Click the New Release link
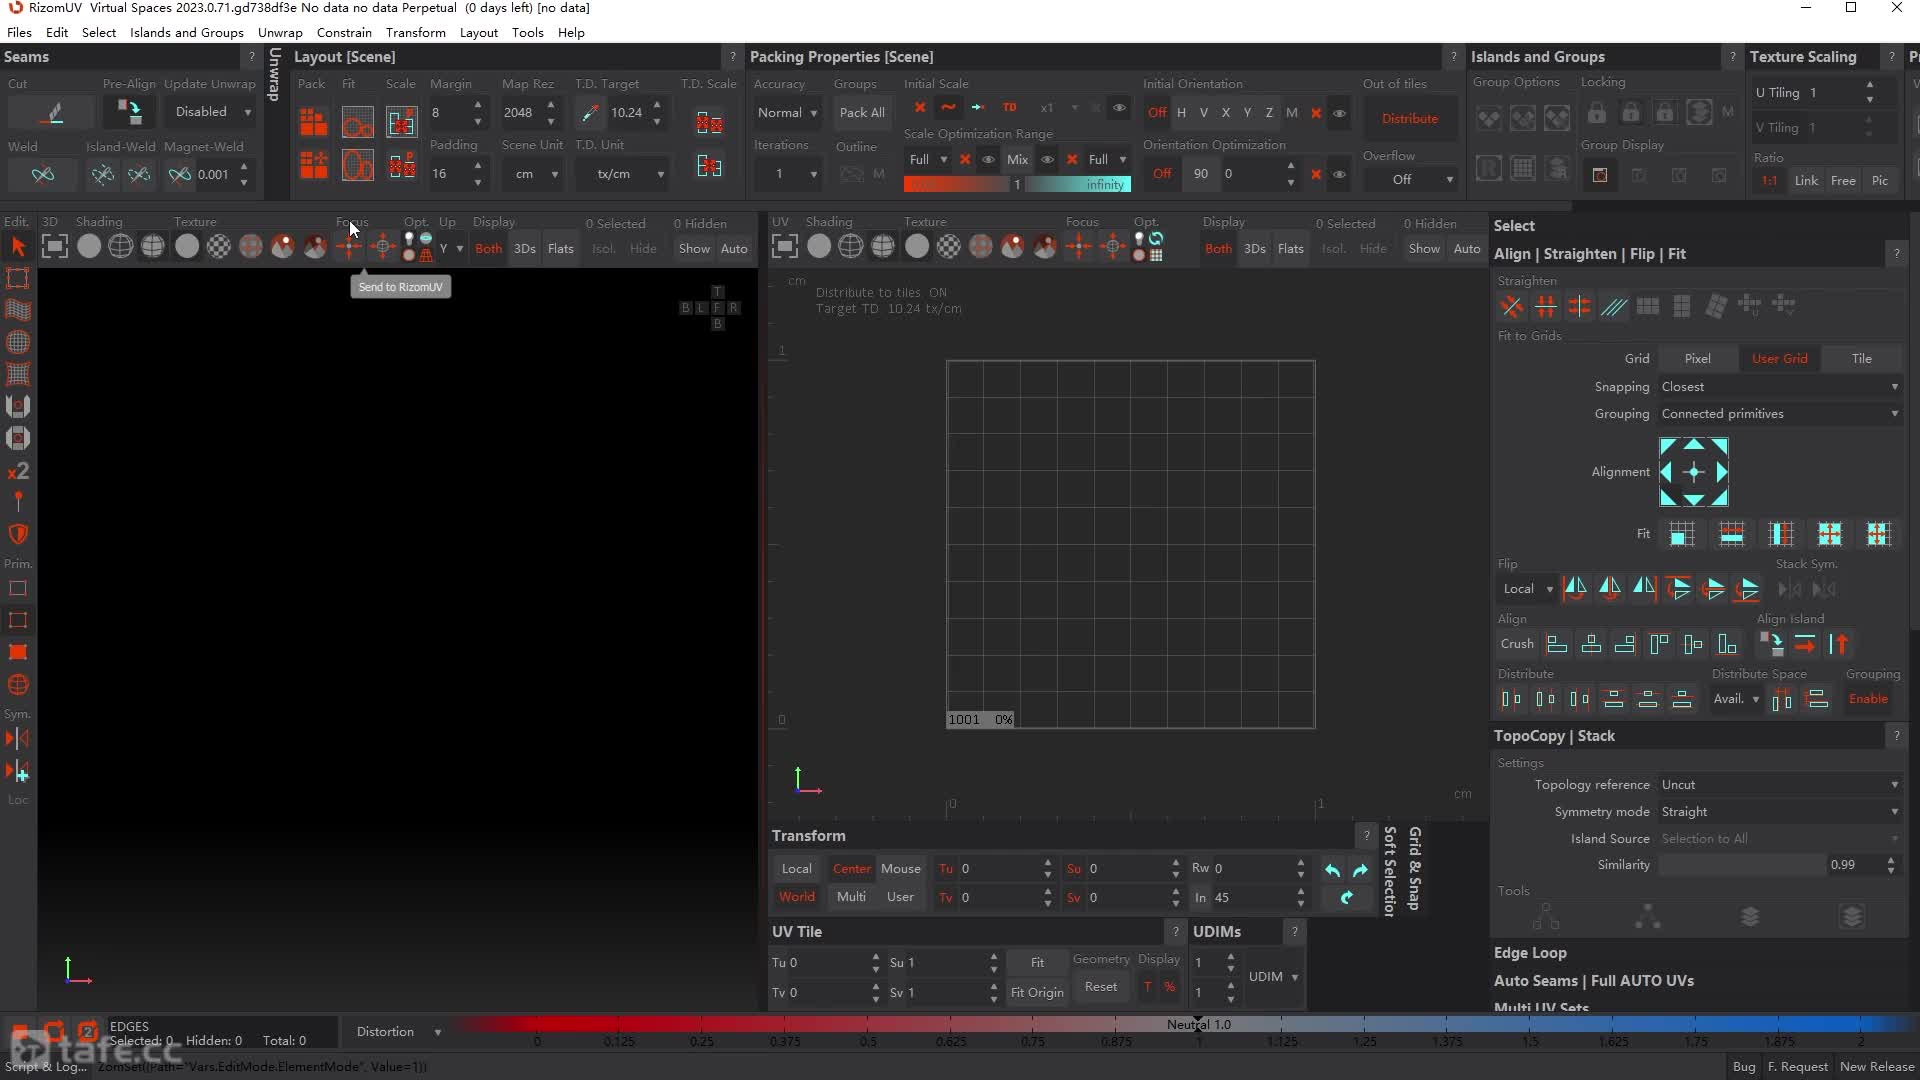 click(x=1877, y=1067)
